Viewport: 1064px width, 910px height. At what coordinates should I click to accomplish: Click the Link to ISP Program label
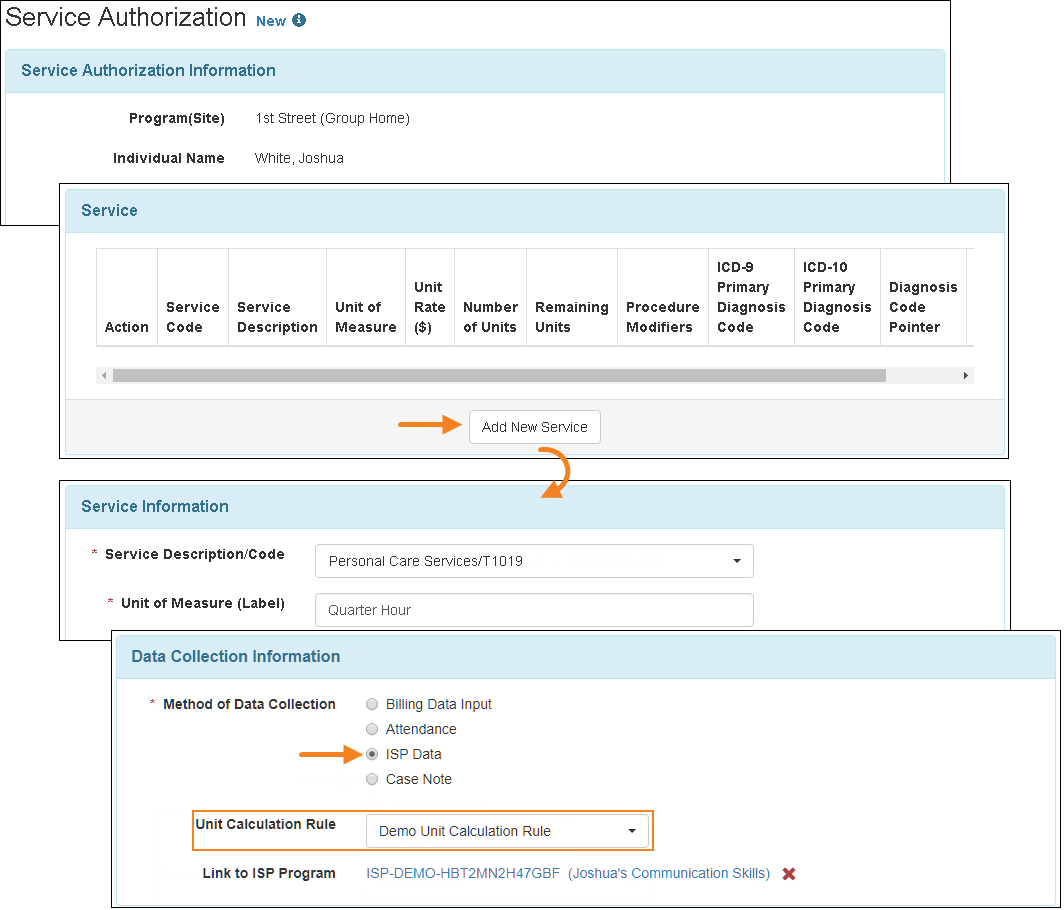(269, 873)
